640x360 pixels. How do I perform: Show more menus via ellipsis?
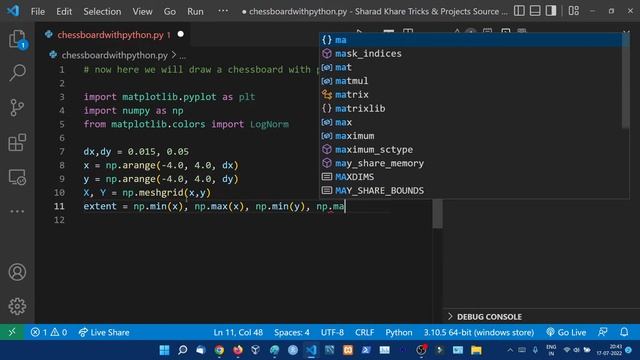pos(223,11)
